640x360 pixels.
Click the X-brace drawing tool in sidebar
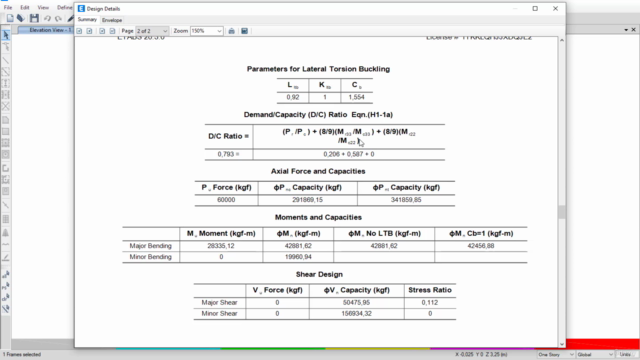(x=6, y=107)
